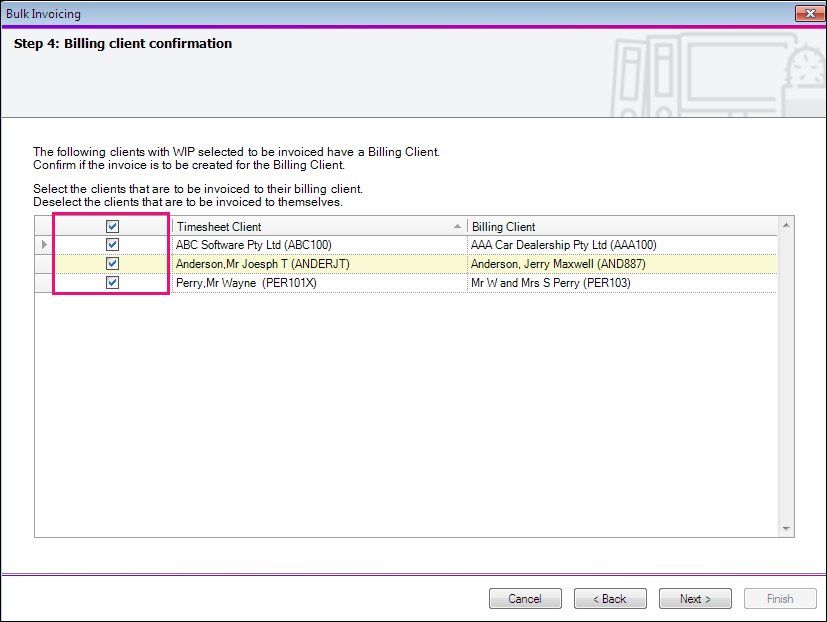Uncheck the ABC Software Pty Ltd row checkbox

[113, 245]
